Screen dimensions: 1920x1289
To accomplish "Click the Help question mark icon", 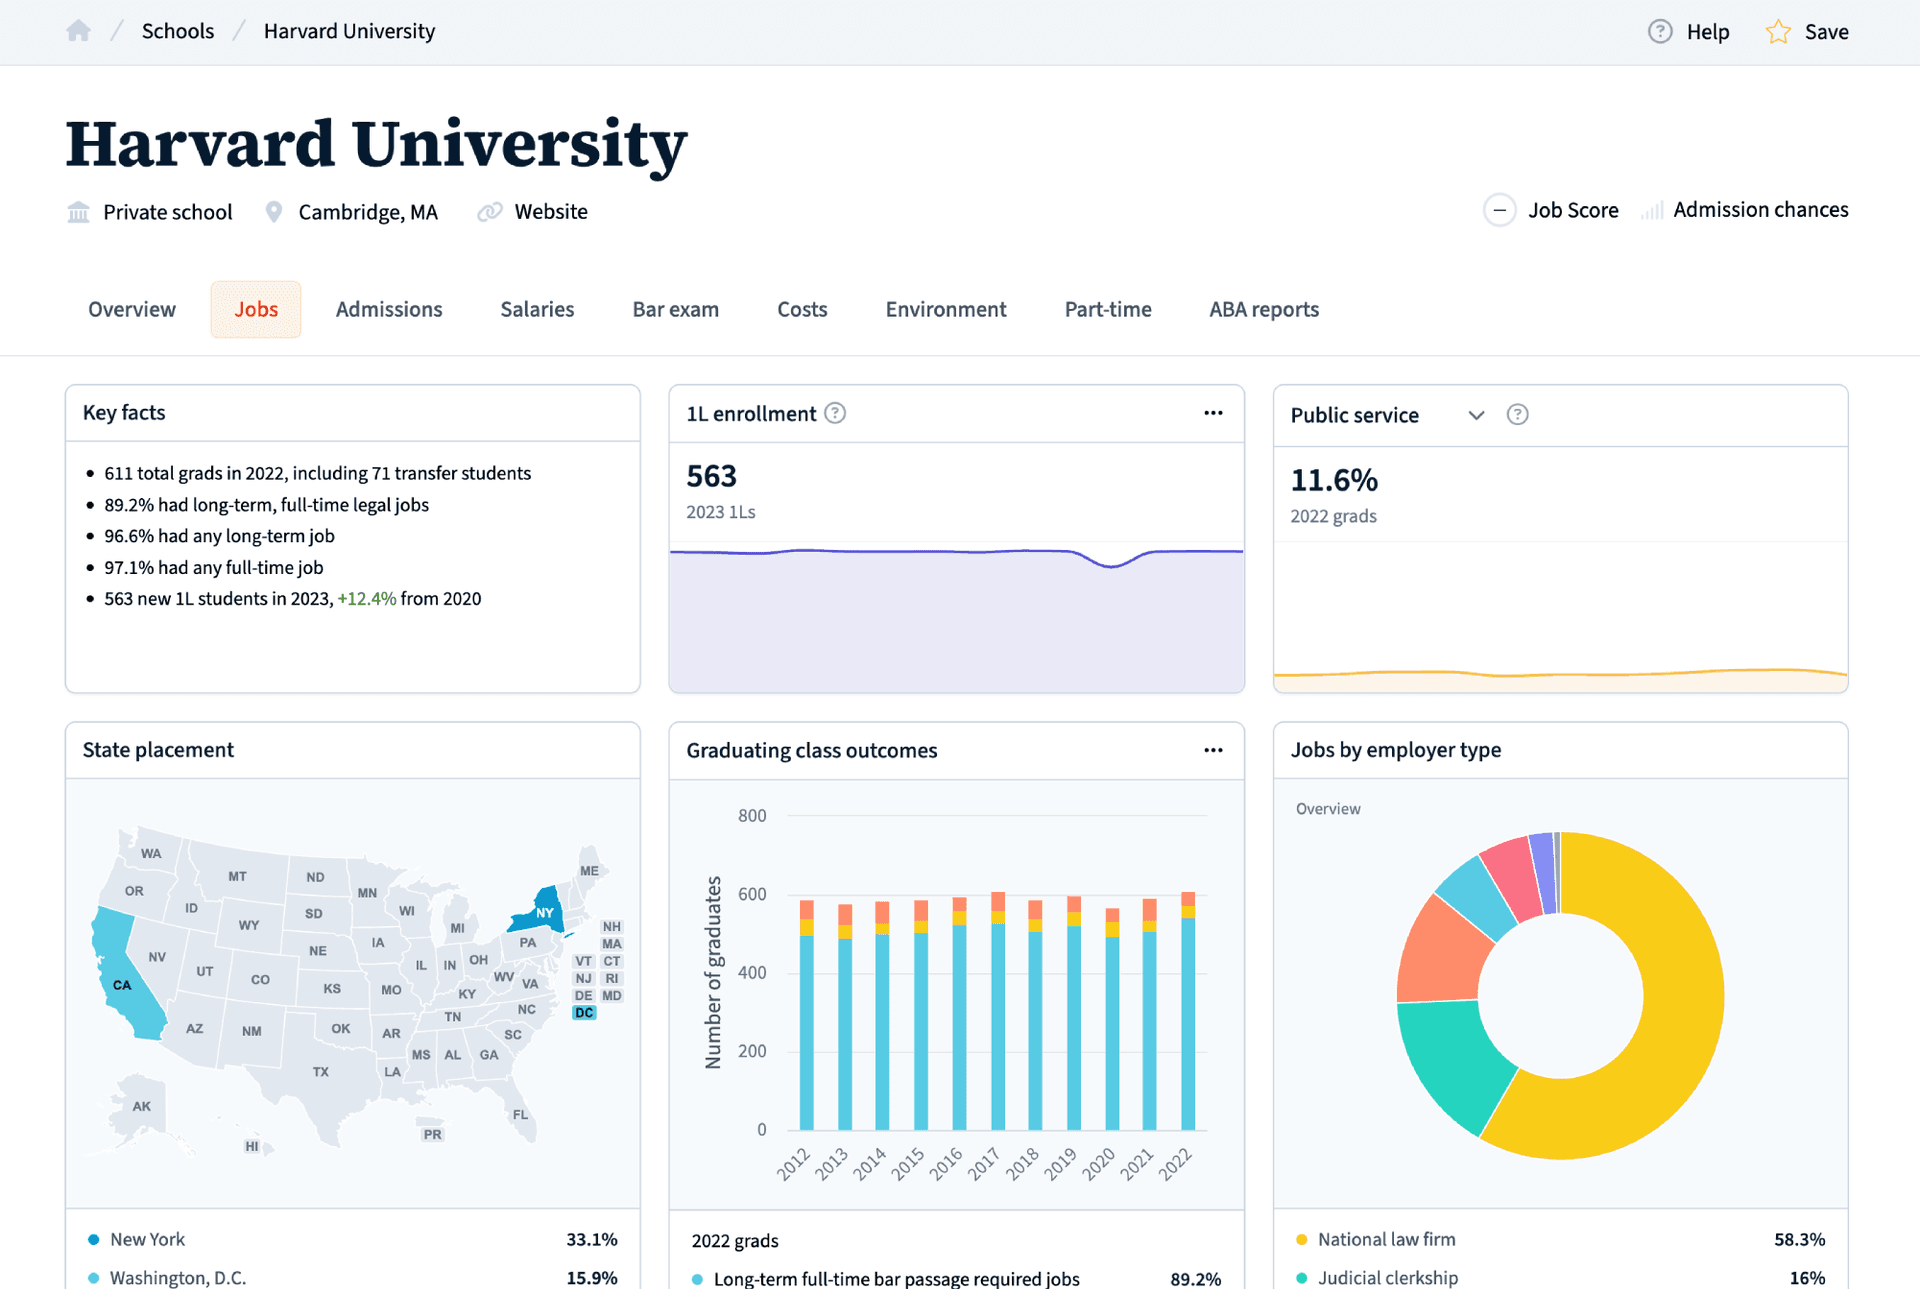I will click(1660, 31).
